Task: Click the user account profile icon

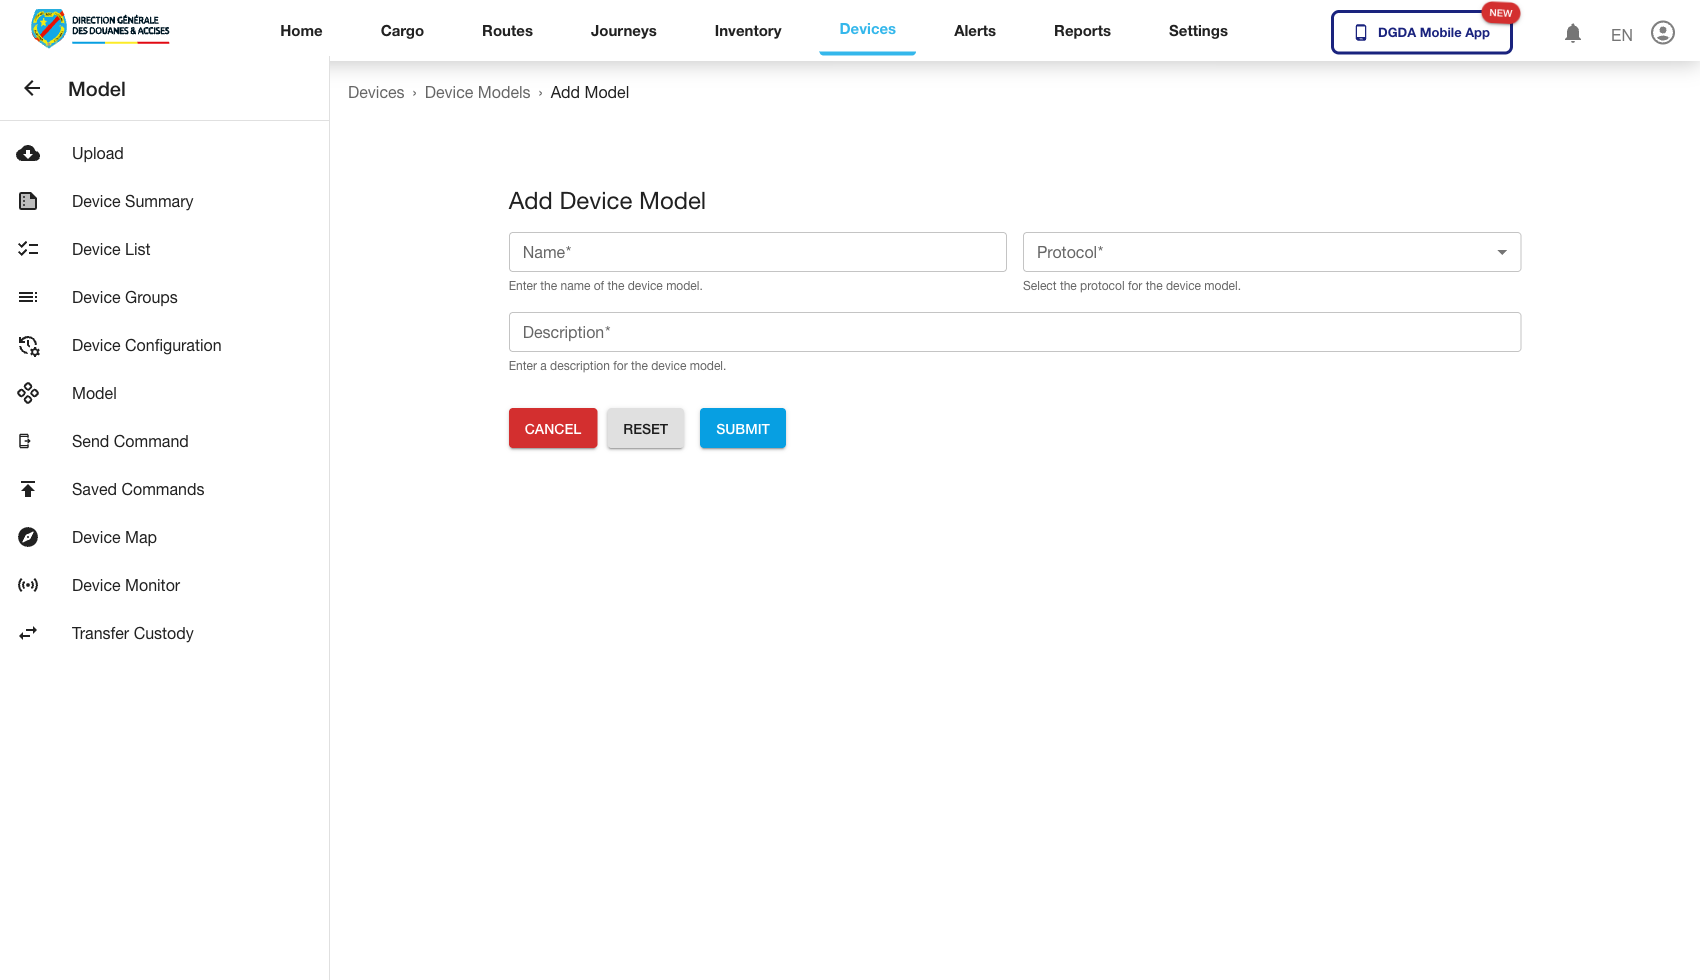Action: click(1663, 32)
